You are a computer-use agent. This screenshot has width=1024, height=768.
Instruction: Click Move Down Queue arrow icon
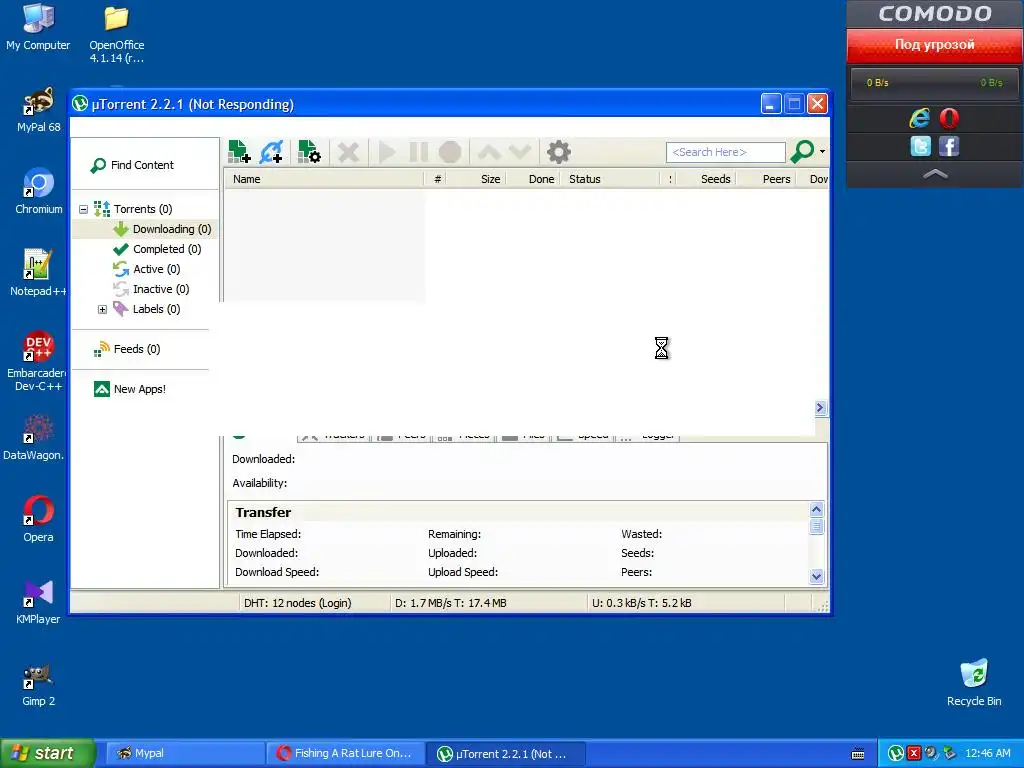click(x=520, y=152)
